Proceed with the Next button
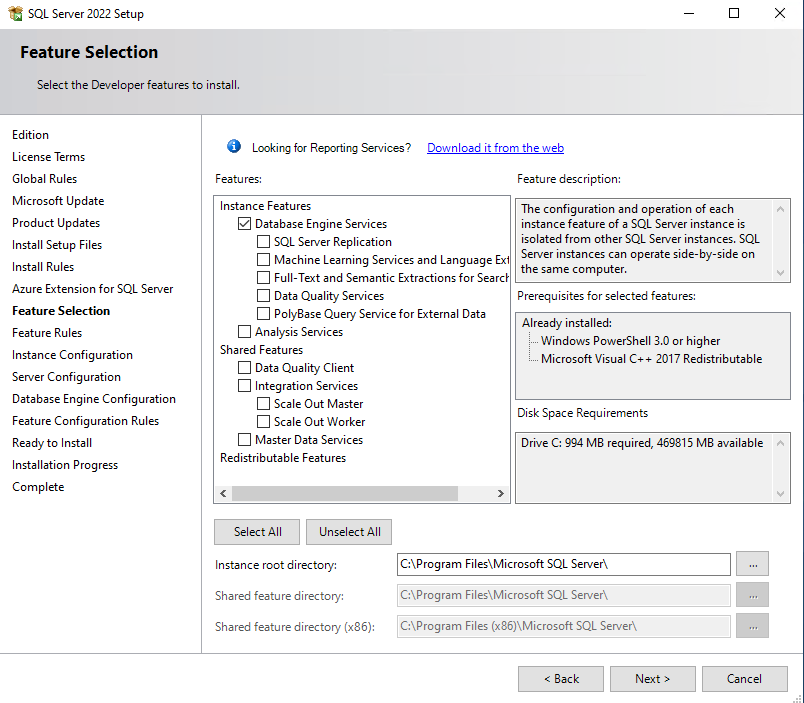 pos(653,679)
